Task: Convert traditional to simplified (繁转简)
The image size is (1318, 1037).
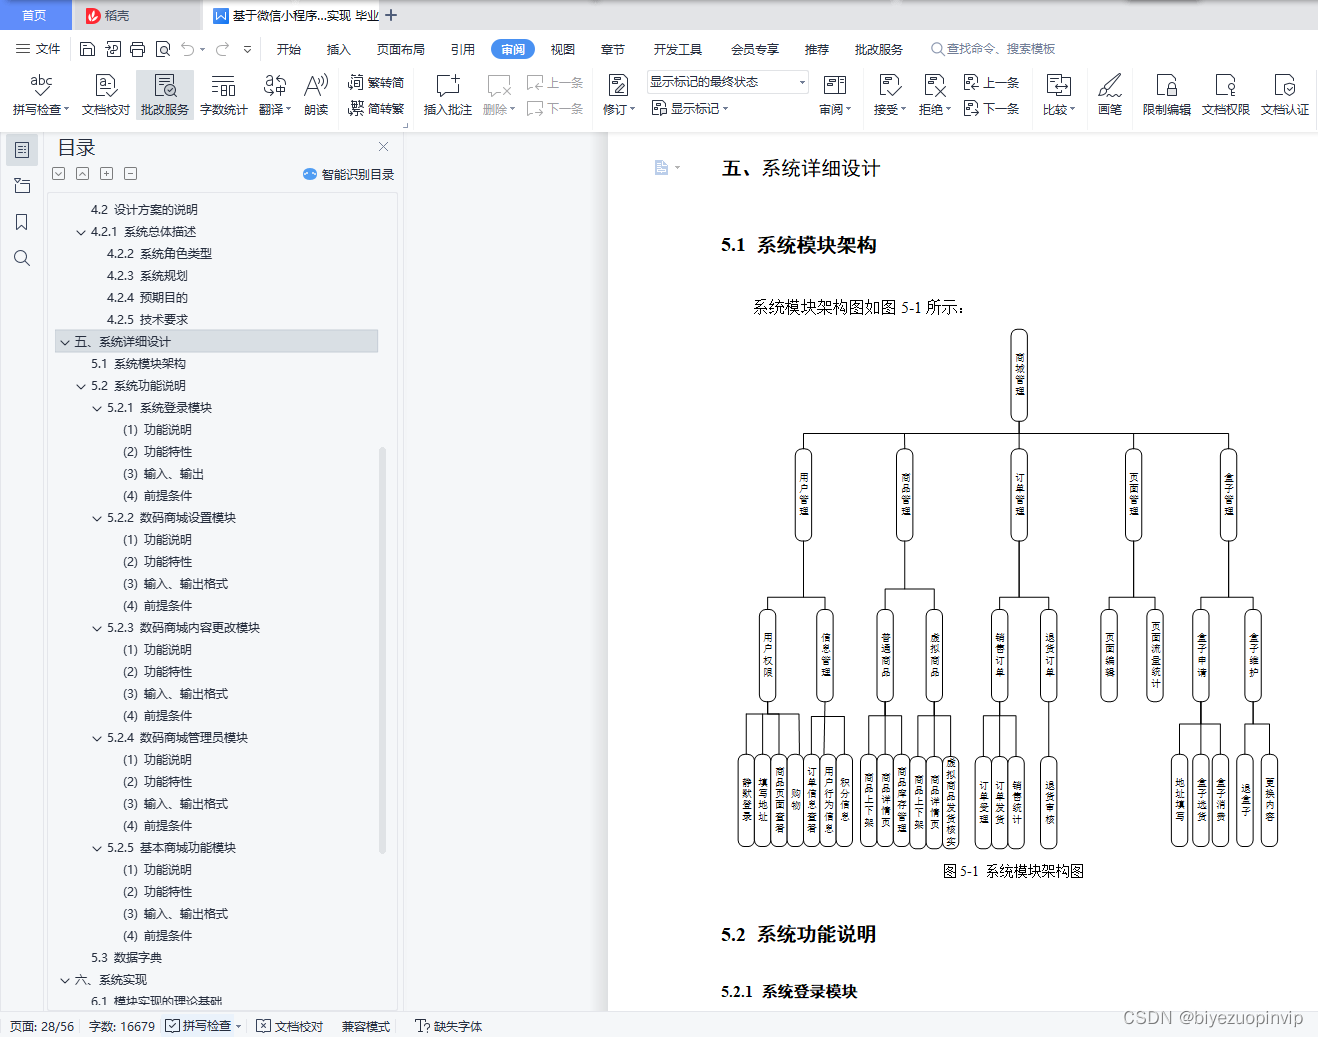Action: [376, 83]
